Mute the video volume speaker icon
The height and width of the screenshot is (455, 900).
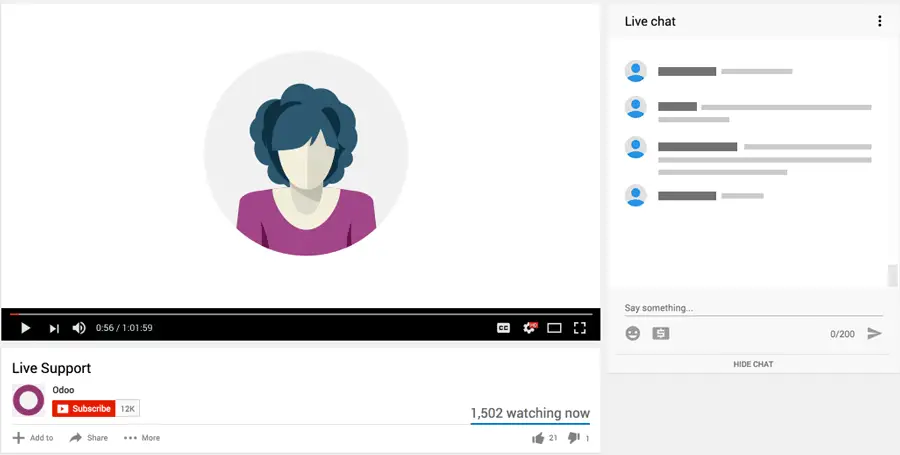[x=79, y=328]
